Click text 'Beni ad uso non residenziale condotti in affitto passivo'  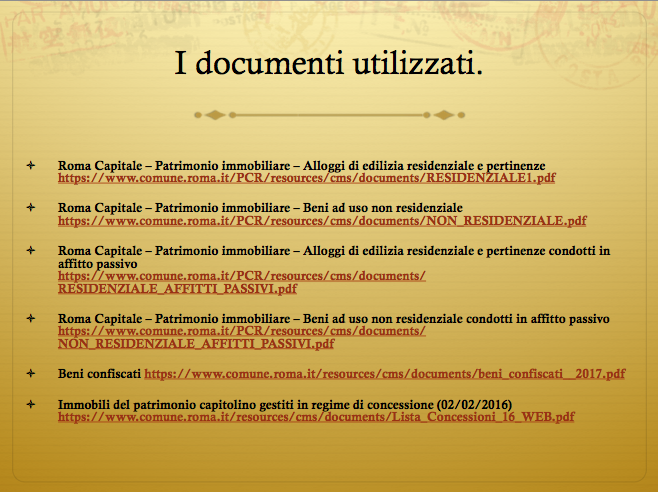pos(456,319)
